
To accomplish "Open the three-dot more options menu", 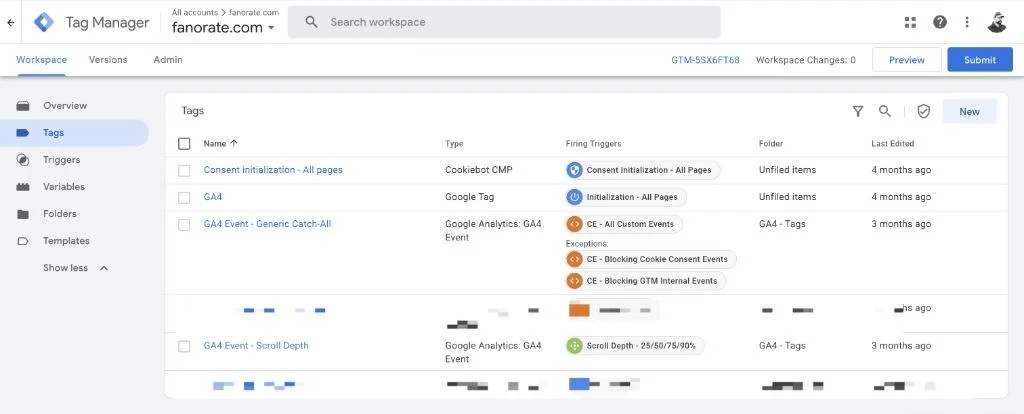I will 967,22.
